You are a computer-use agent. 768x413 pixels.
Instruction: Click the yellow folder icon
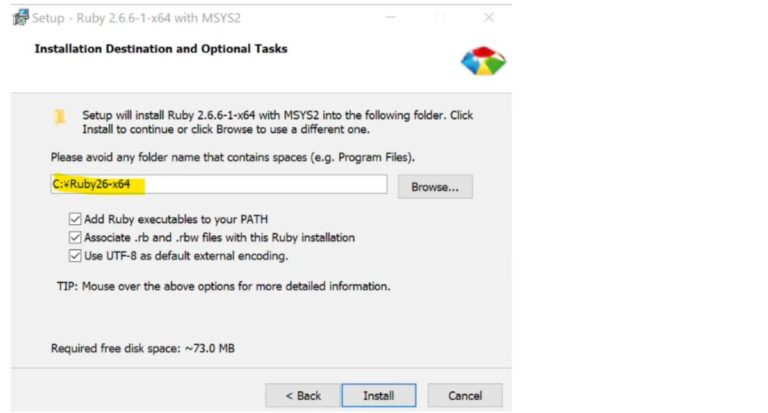coord(61,116)
